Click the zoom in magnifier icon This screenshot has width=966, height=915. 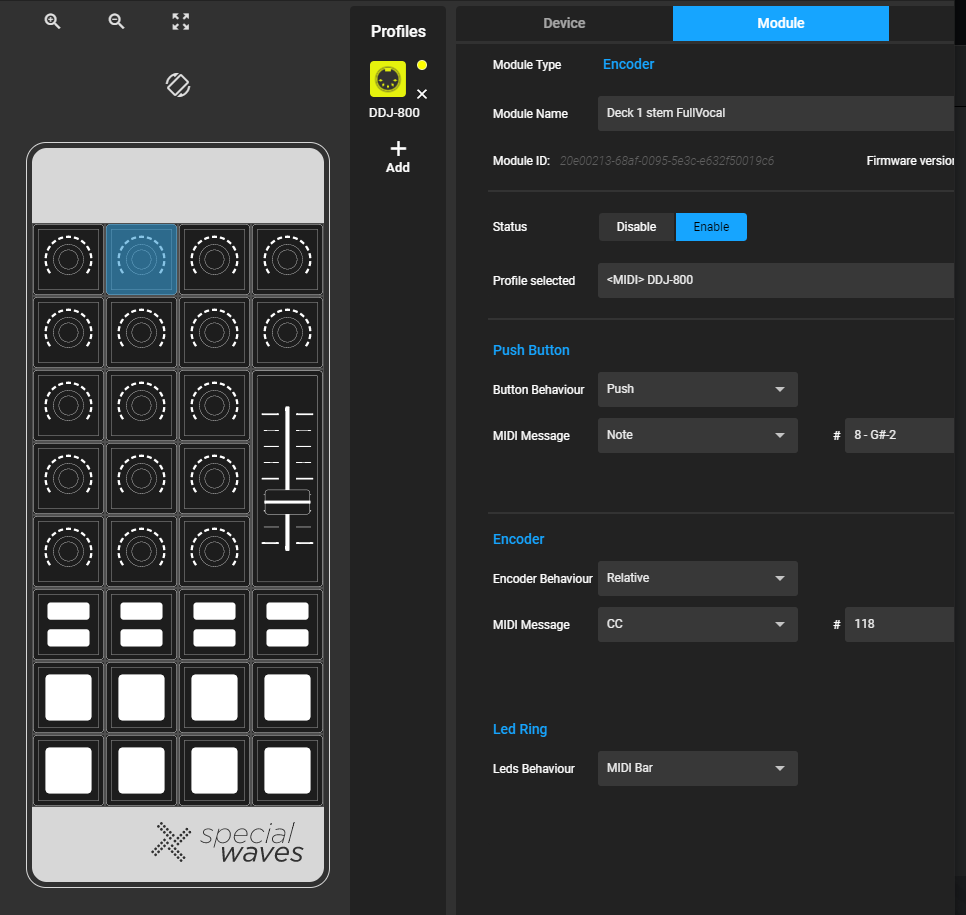[x=53, y=22]
